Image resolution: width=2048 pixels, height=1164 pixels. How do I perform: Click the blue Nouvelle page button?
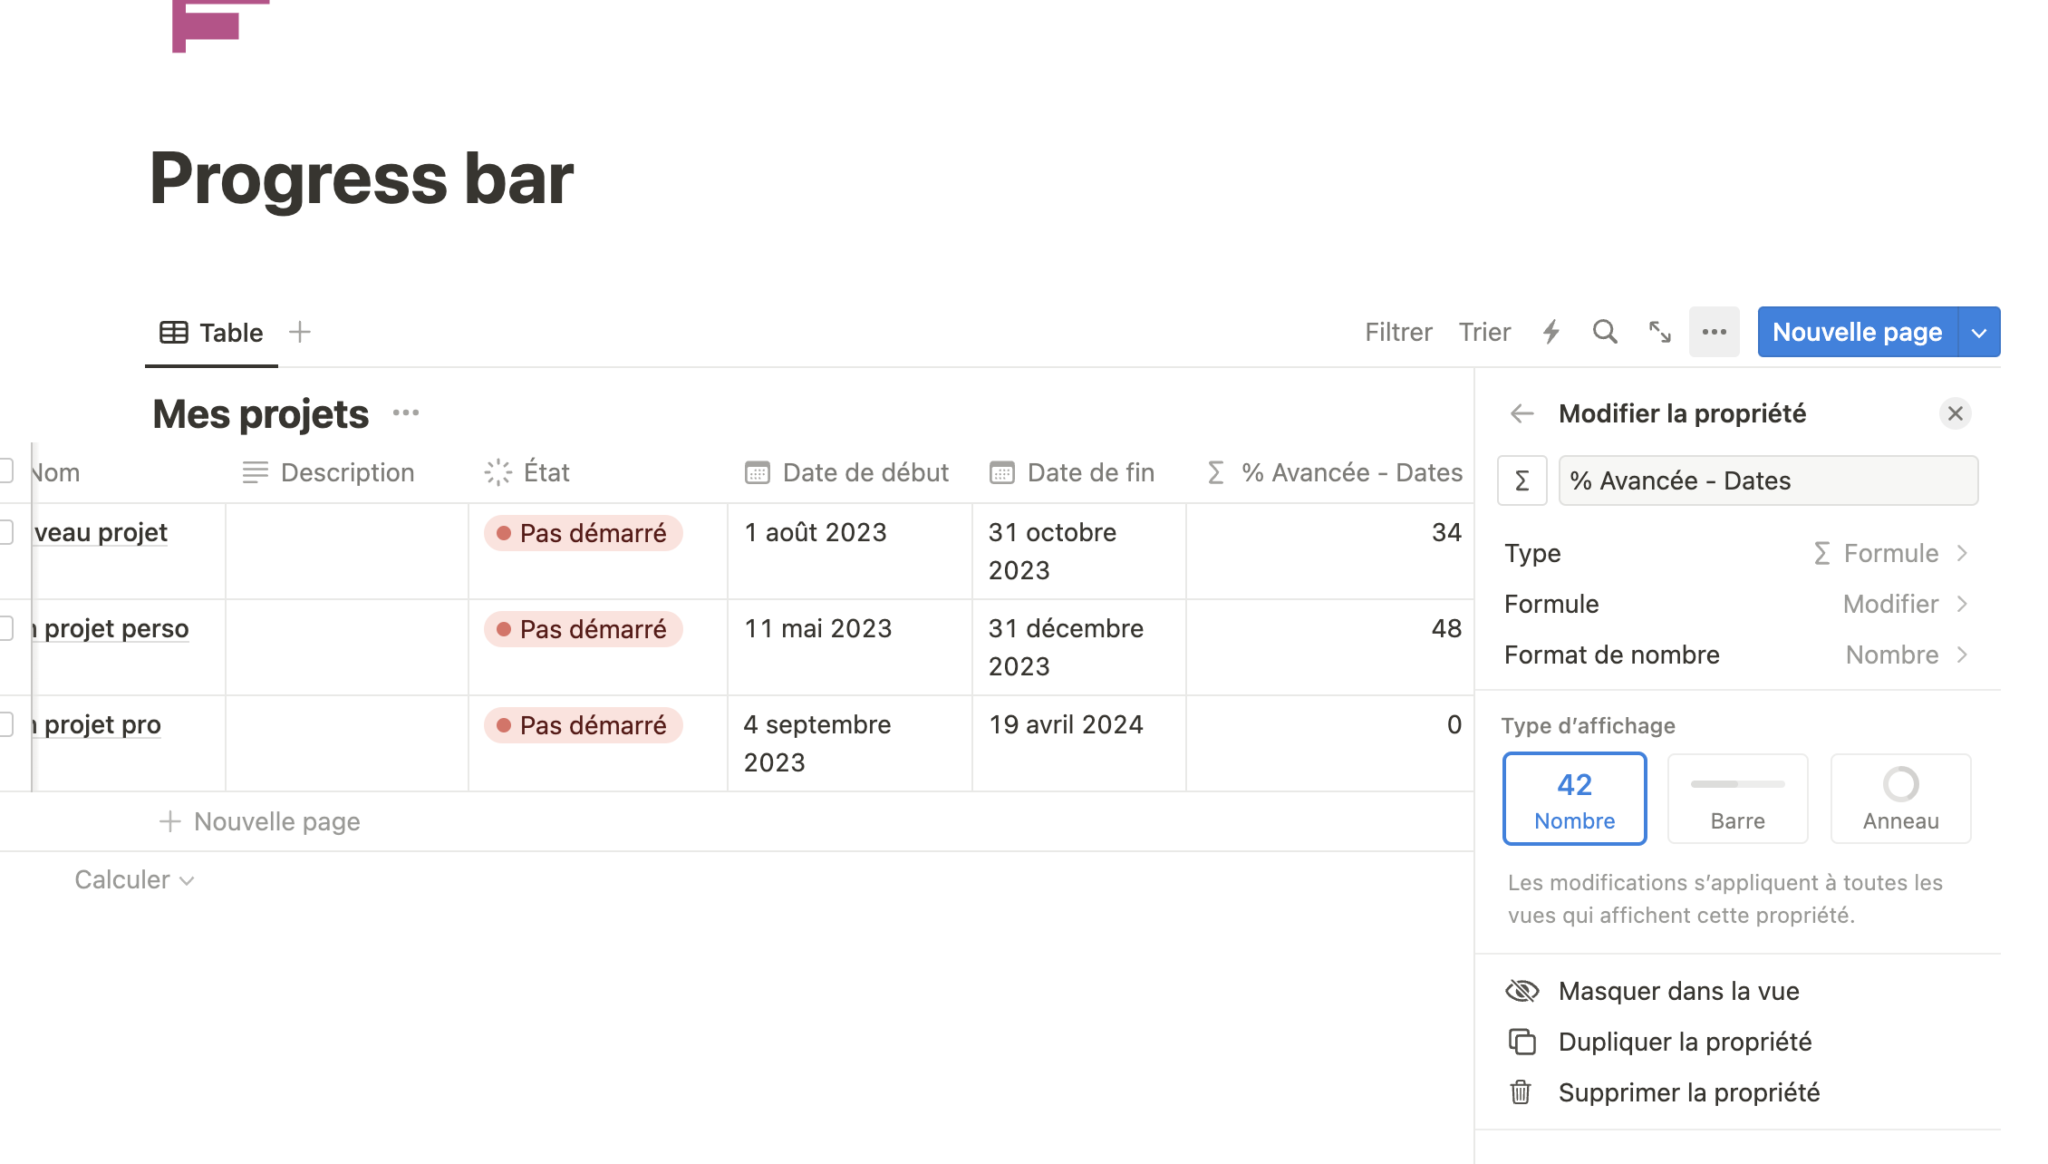[1857, 332]
